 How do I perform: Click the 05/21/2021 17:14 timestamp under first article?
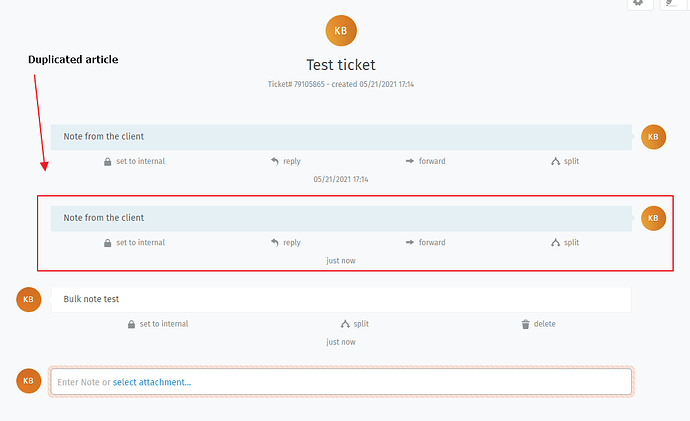coord(341,179)
